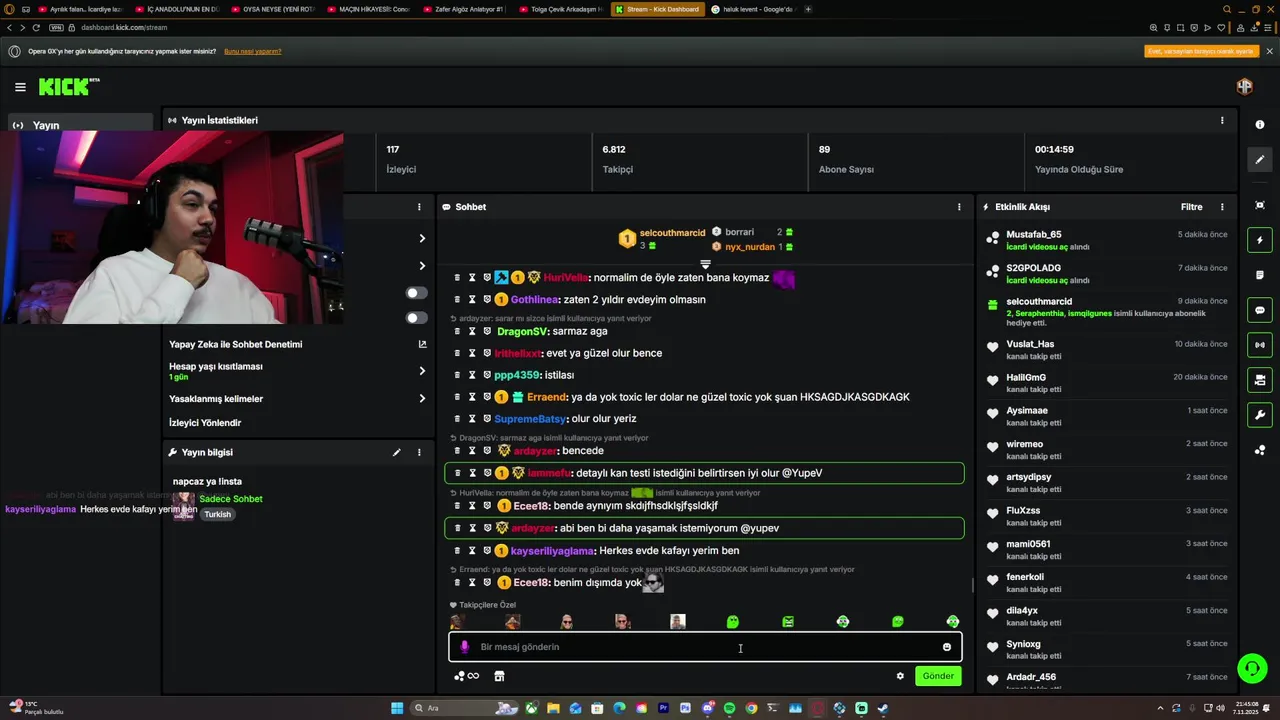Switch to the haluk levent Google browser tab

[x=753, y=9]
